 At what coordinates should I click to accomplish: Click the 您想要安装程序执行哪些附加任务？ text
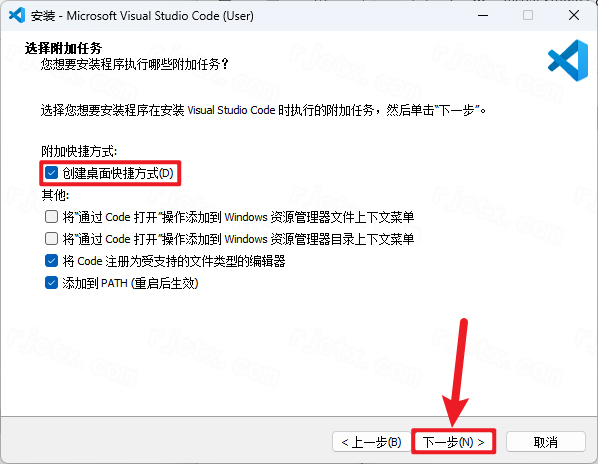(x=135, y=64)
